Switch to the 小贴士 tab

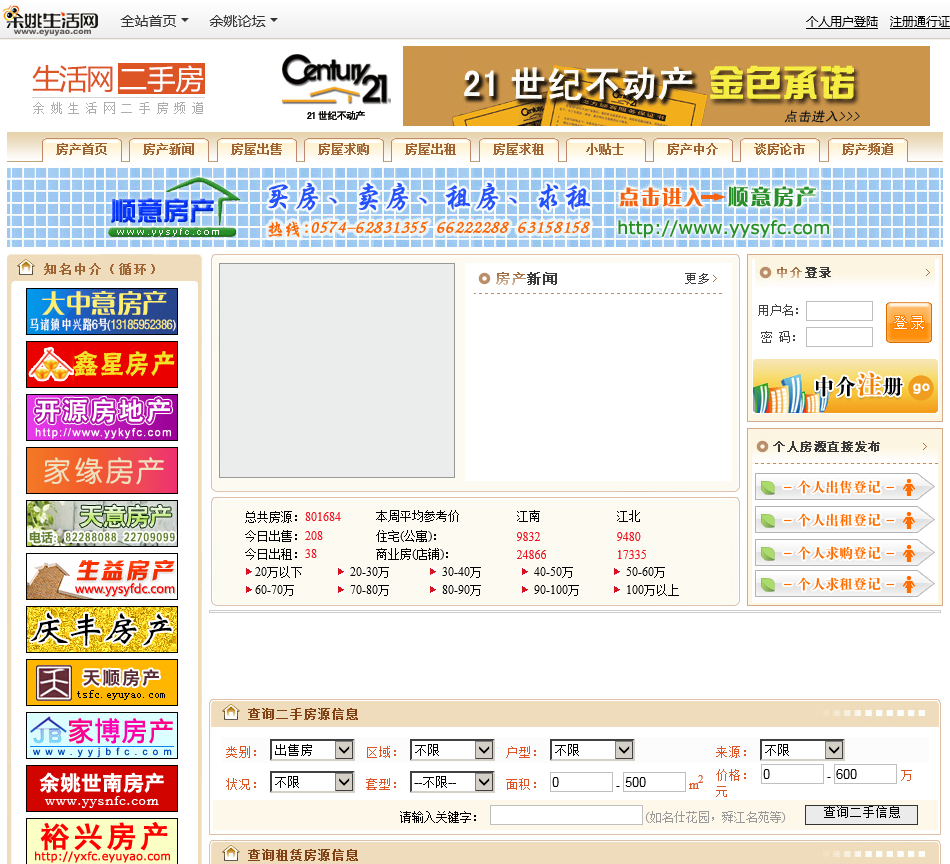(x=605, y=150)
